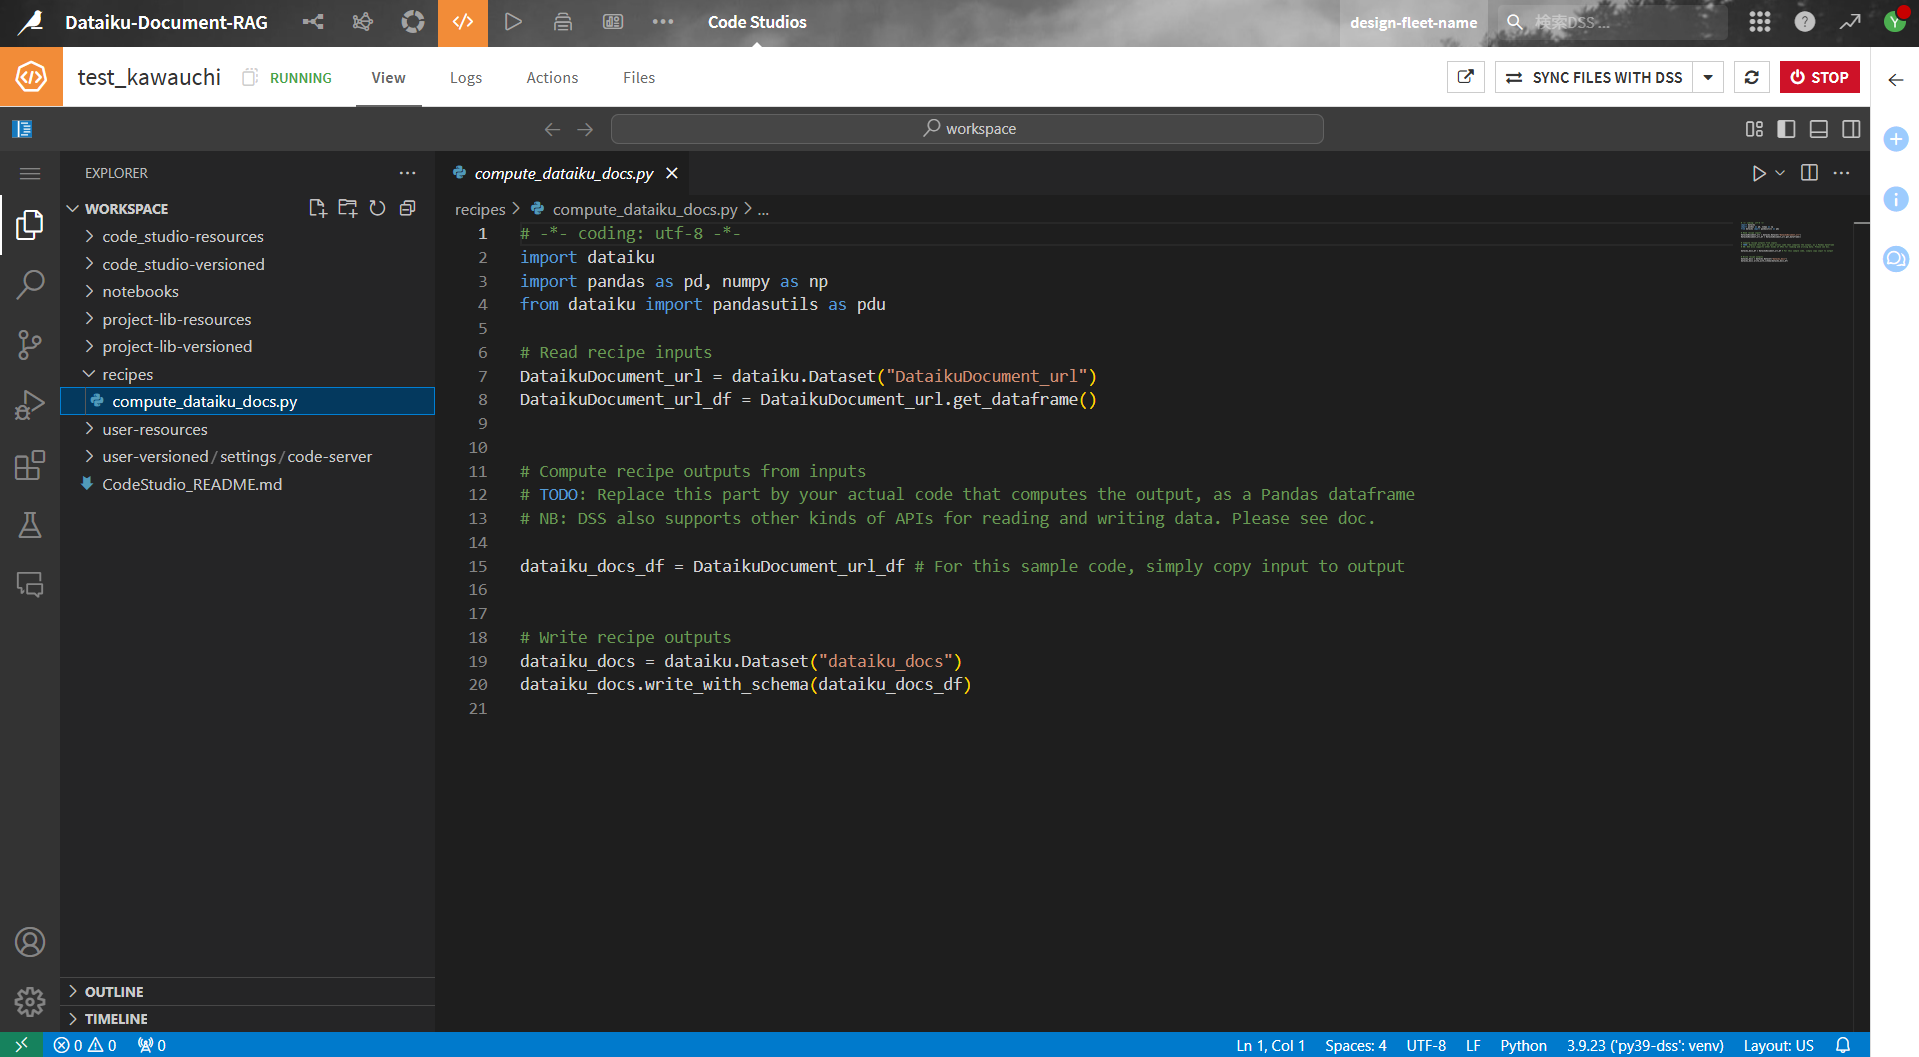1919x1057 pixels.
Task: Open Run and Debug view
Action: 30,405
